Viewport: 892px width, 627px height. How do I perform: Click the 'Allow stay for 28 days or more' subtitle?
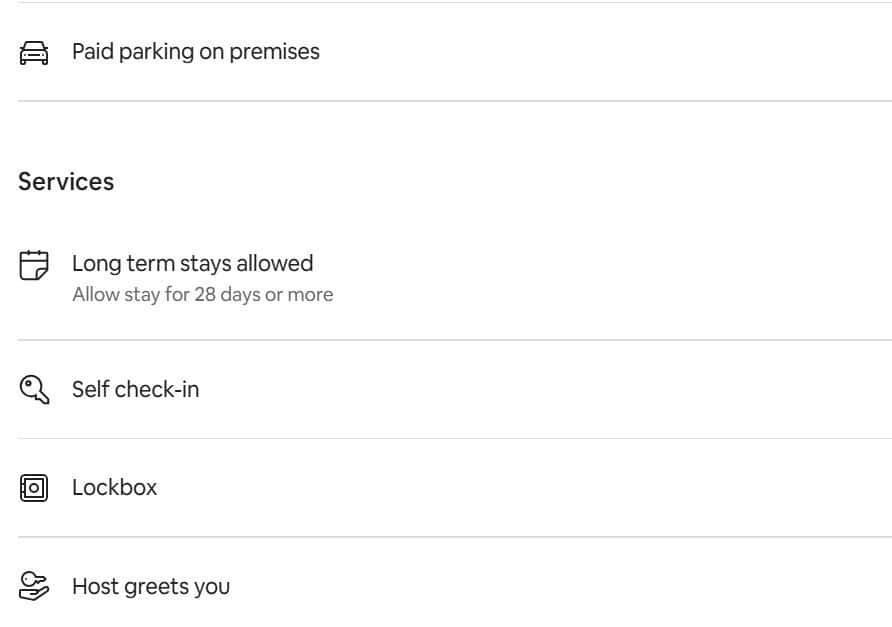point(202,295)
